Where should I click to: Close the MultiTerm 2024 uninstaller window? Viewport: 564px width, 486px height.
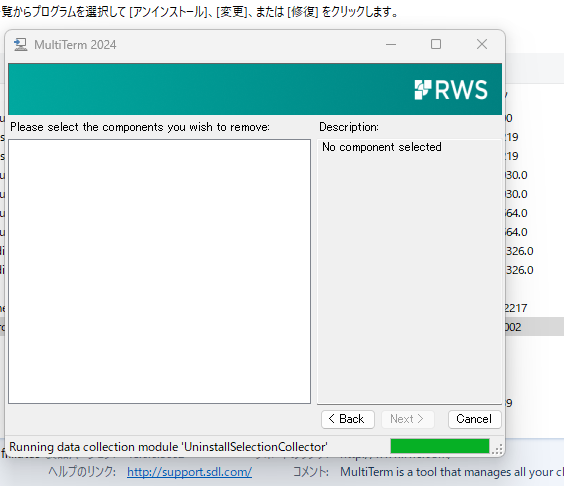click(x=482, y=45)
